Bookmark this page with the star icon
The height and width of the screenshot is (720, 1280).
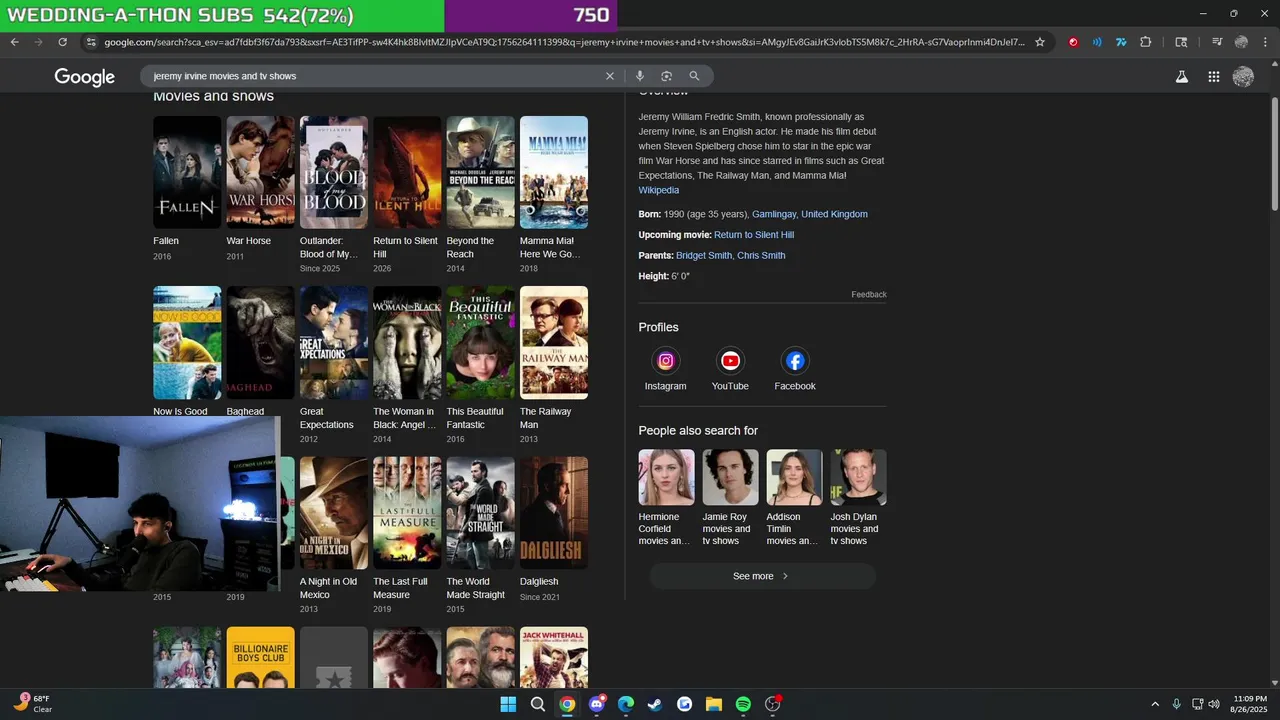pyautogui.click(x=1040, y=42)
